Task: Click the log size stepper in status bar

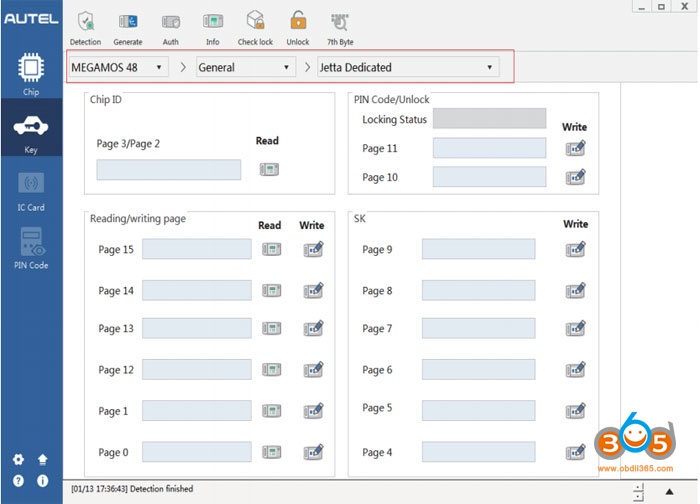Action: click(639, 492)
